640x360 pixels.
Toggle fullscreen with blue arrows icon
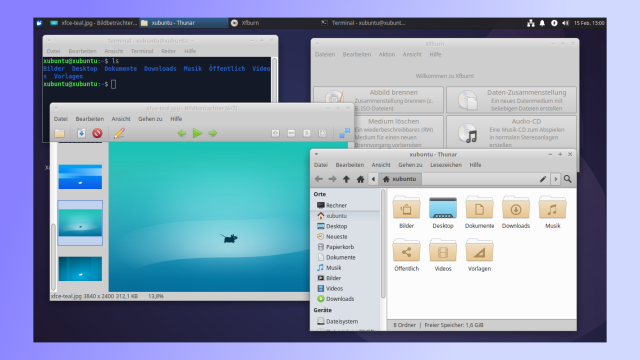point(344,133)
